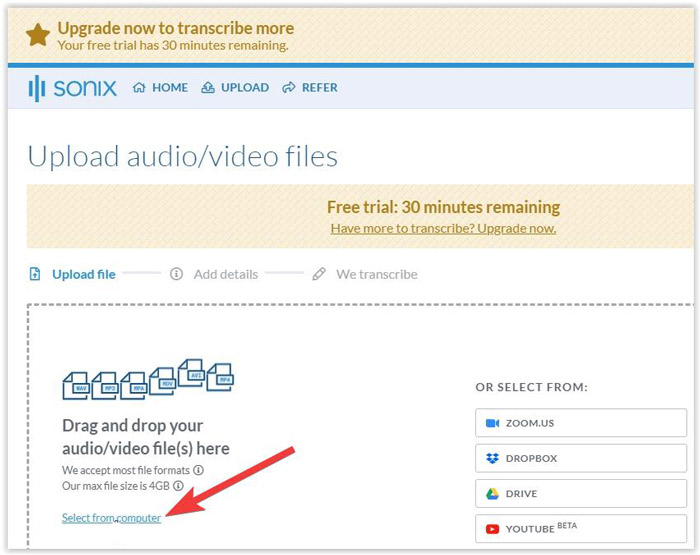This screenshot has width=700, height=555.
Task: Click the MOV file type icon
Action: coord(162,381)
